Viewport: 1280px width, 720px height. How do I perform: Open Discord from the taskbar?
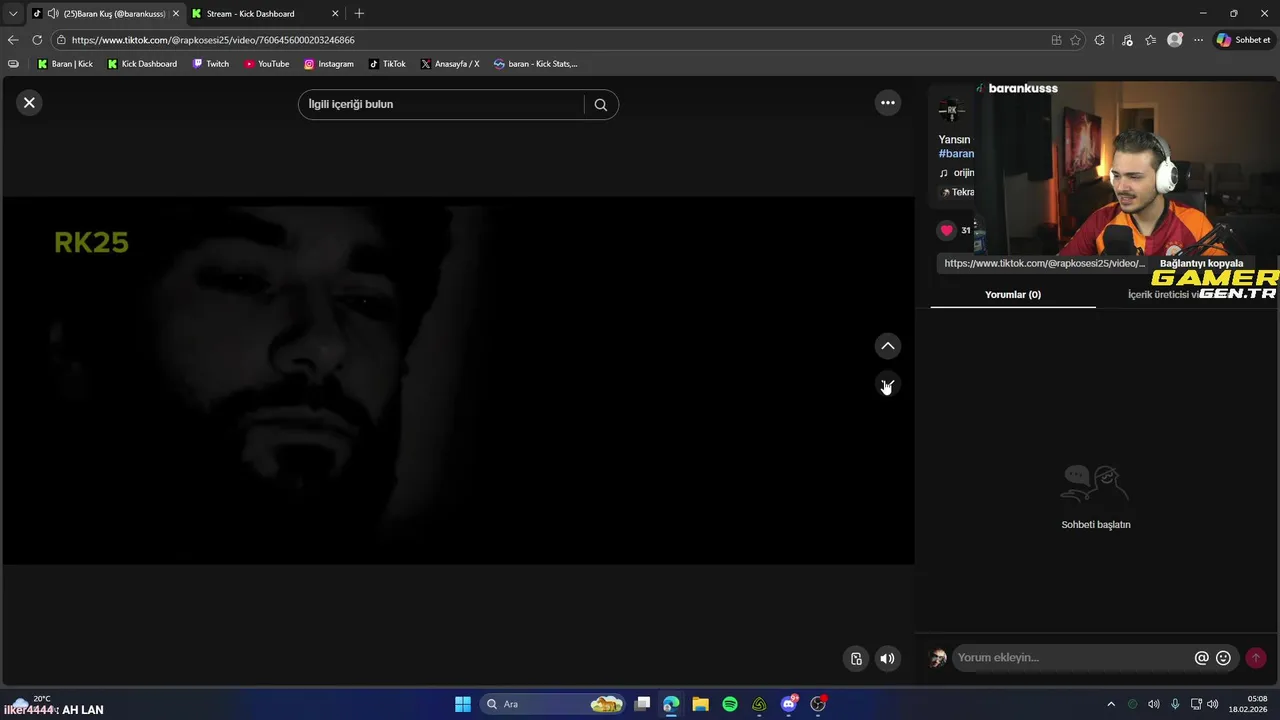coord(789,704)
